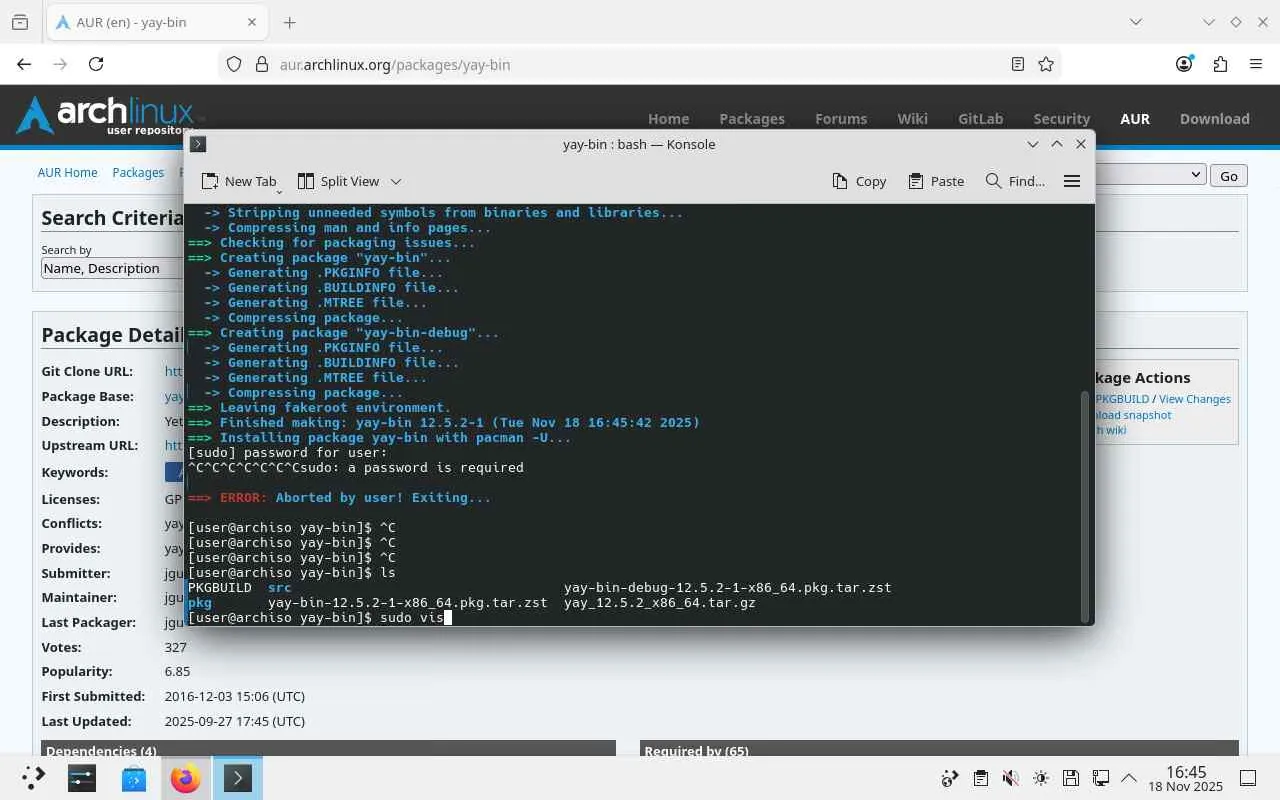
Task: Click the Firefox address bar URL
Action: tap(395, 64)
